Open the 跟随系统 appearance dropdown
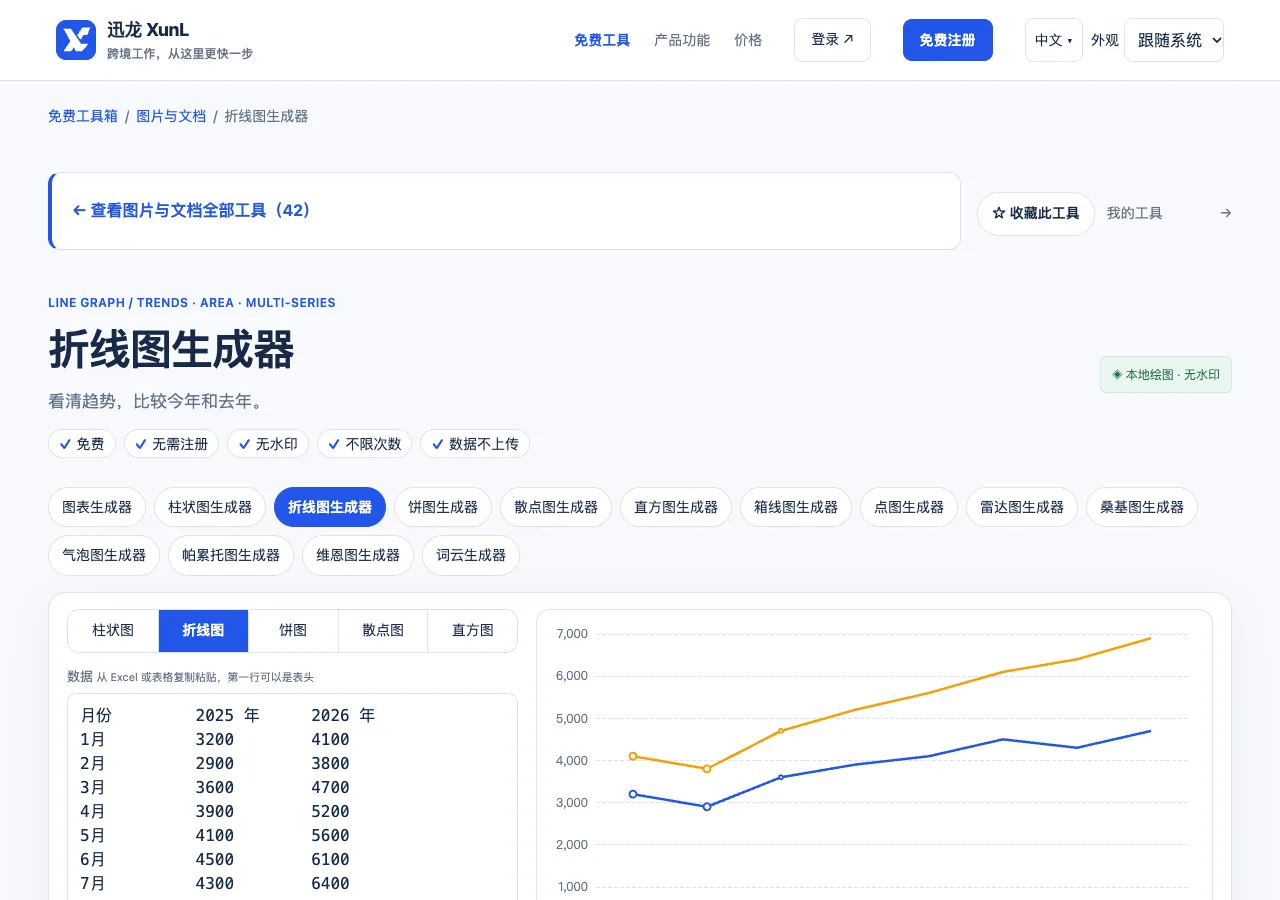This screenshot has height=900, width=1280. (x=1174, y=40)
